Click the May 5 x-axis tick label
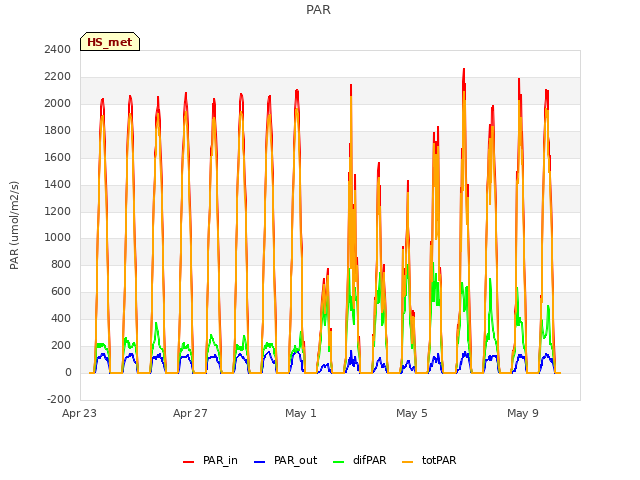The width and height of the screenshot is (640, 480). coord(412,413)
